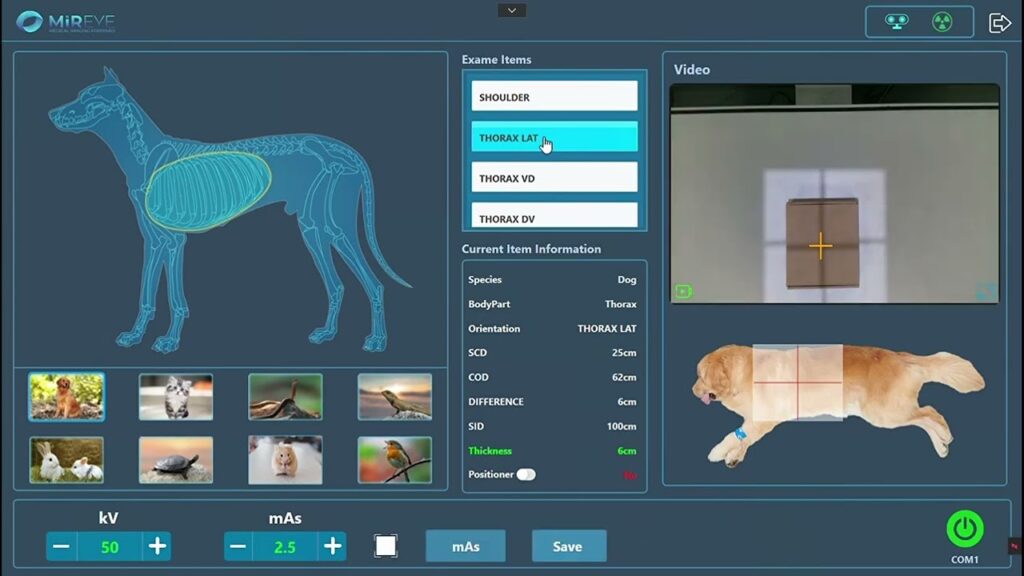Open the top center dropdown chevron
The height and width of the screenshot is (576, 1024).
click(x=512, y=9)
